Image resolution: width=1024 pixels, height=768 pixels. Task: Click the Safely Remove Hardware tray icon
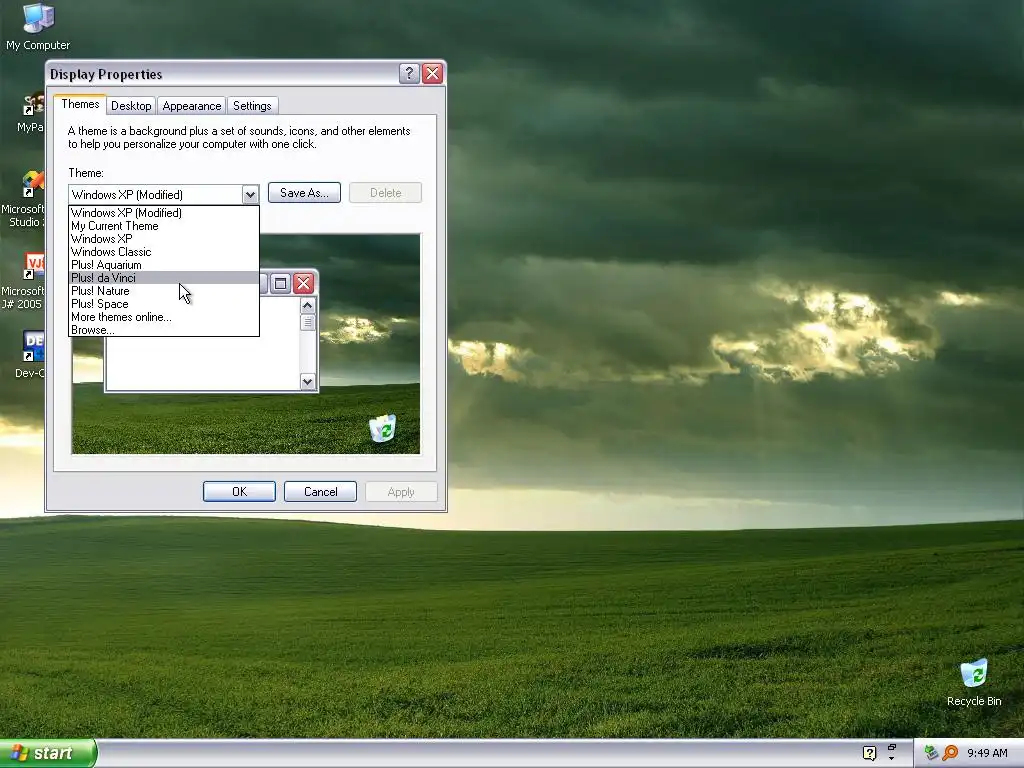pos(932,753)
